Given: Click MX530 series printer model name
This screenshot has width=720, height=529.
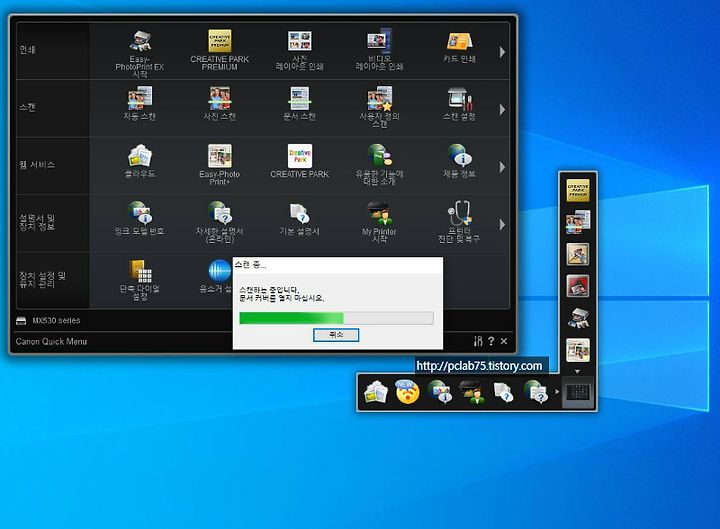Looking at the screenshot, I should point(56,321).
